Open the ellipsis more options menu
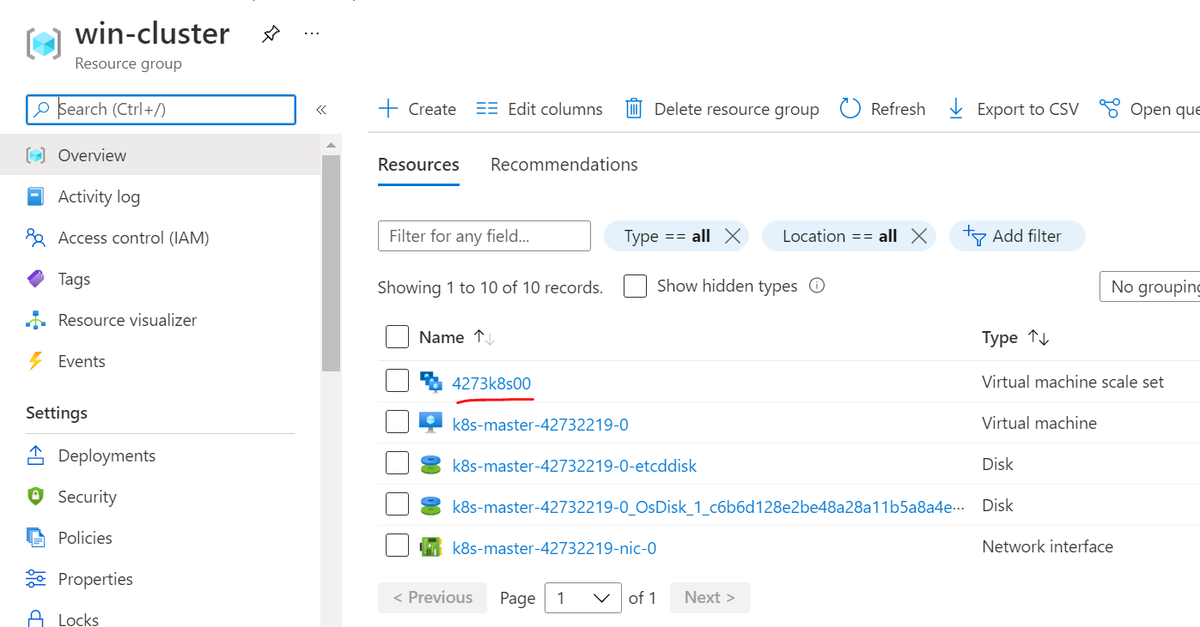 312,34
